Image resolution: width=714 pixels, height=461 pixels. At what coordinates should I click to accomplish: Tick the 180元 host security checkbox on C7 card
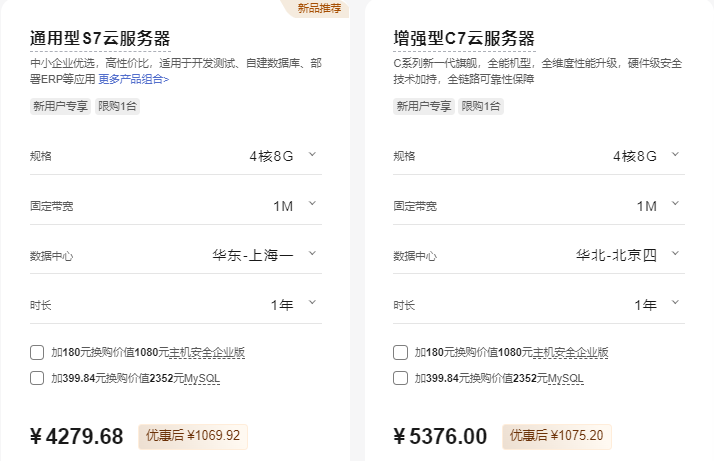(400, 353)
